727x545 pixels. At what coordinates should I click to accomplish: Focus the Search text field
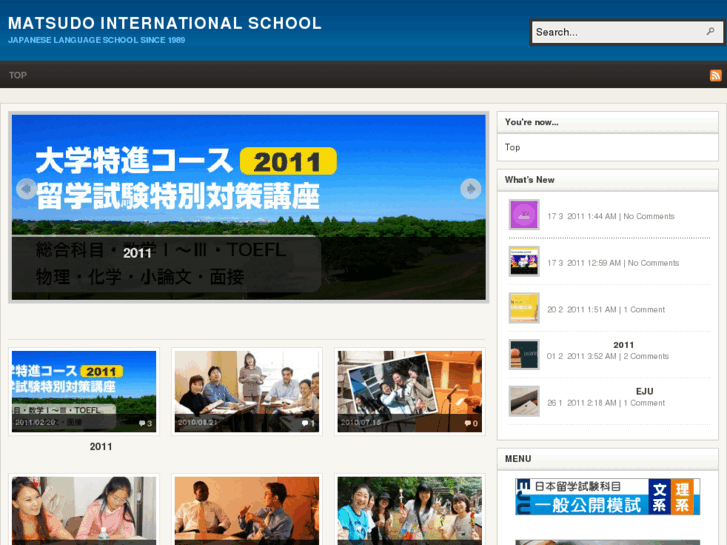(616, 32)
